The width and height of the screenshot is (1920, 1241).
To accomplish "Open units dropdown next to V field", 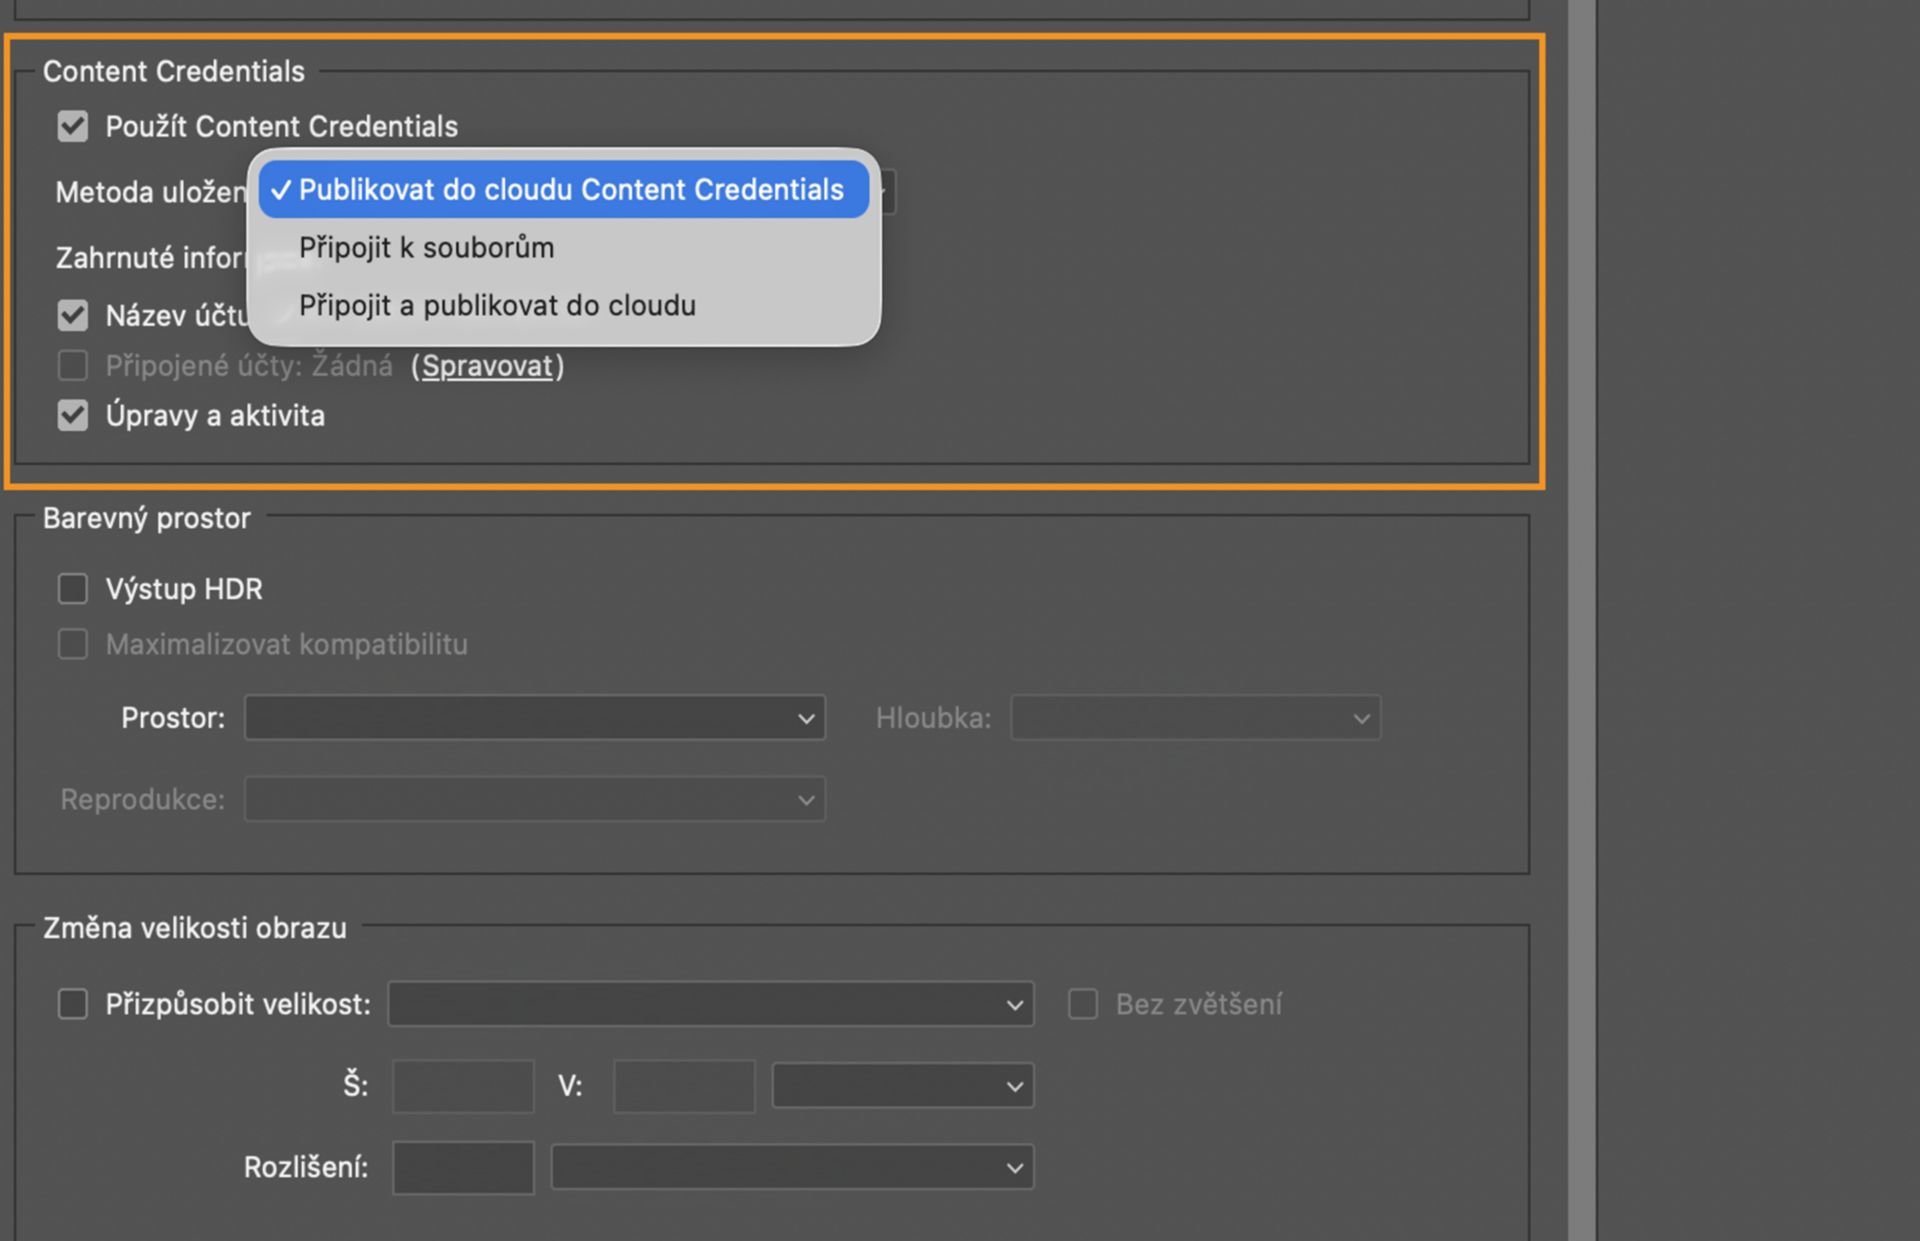I will pos(902,1086).
